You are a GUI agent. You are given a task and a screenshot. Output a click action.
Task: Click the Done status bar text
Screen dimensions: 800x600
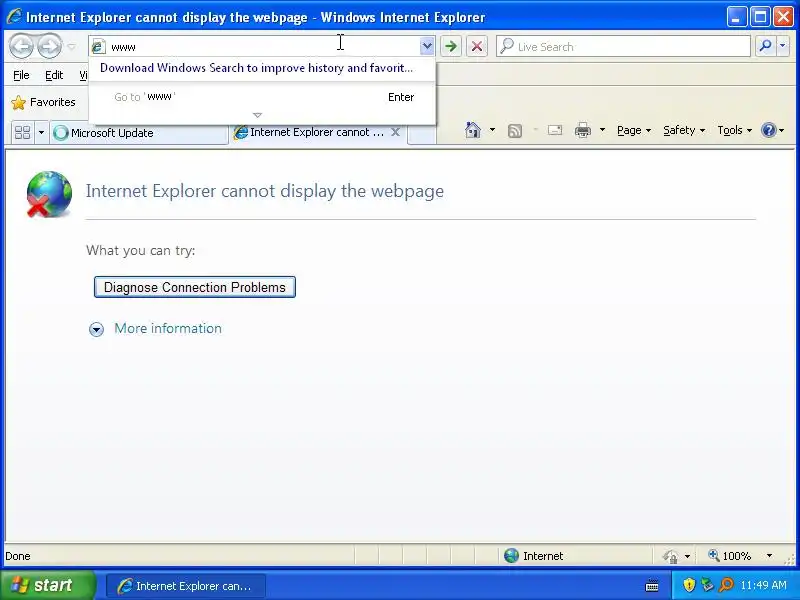pyautogui.click(x=18, y=556)
